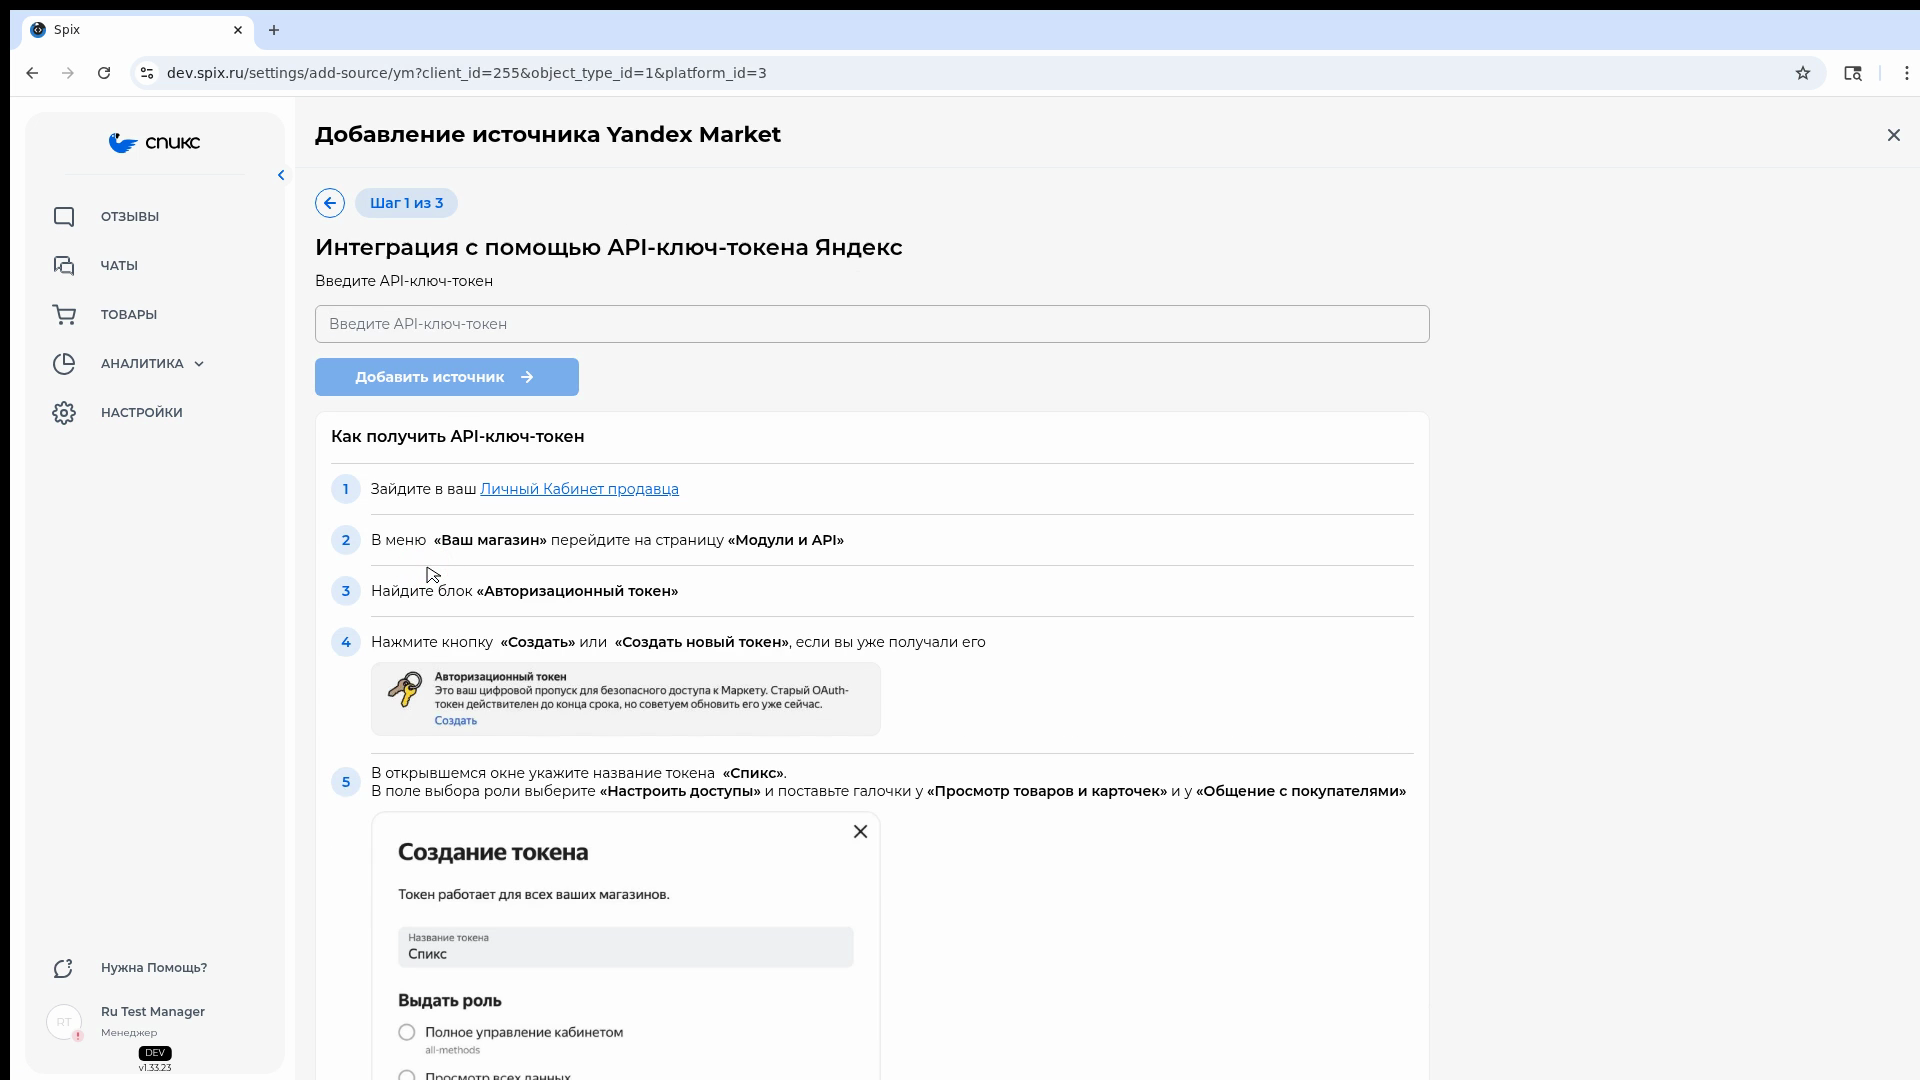Click the Аналитика pie chart icon
This screenshot has height=1080, width=1920.
[64, 364]
